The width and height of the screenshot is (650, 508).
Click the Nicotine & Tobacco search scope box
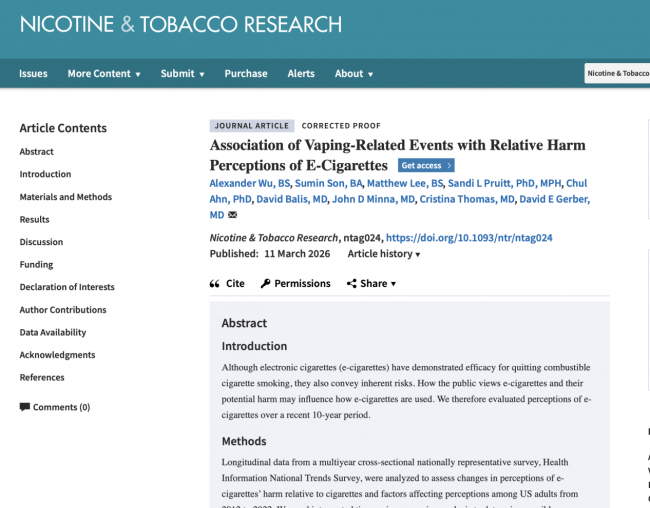click(617, 74)
